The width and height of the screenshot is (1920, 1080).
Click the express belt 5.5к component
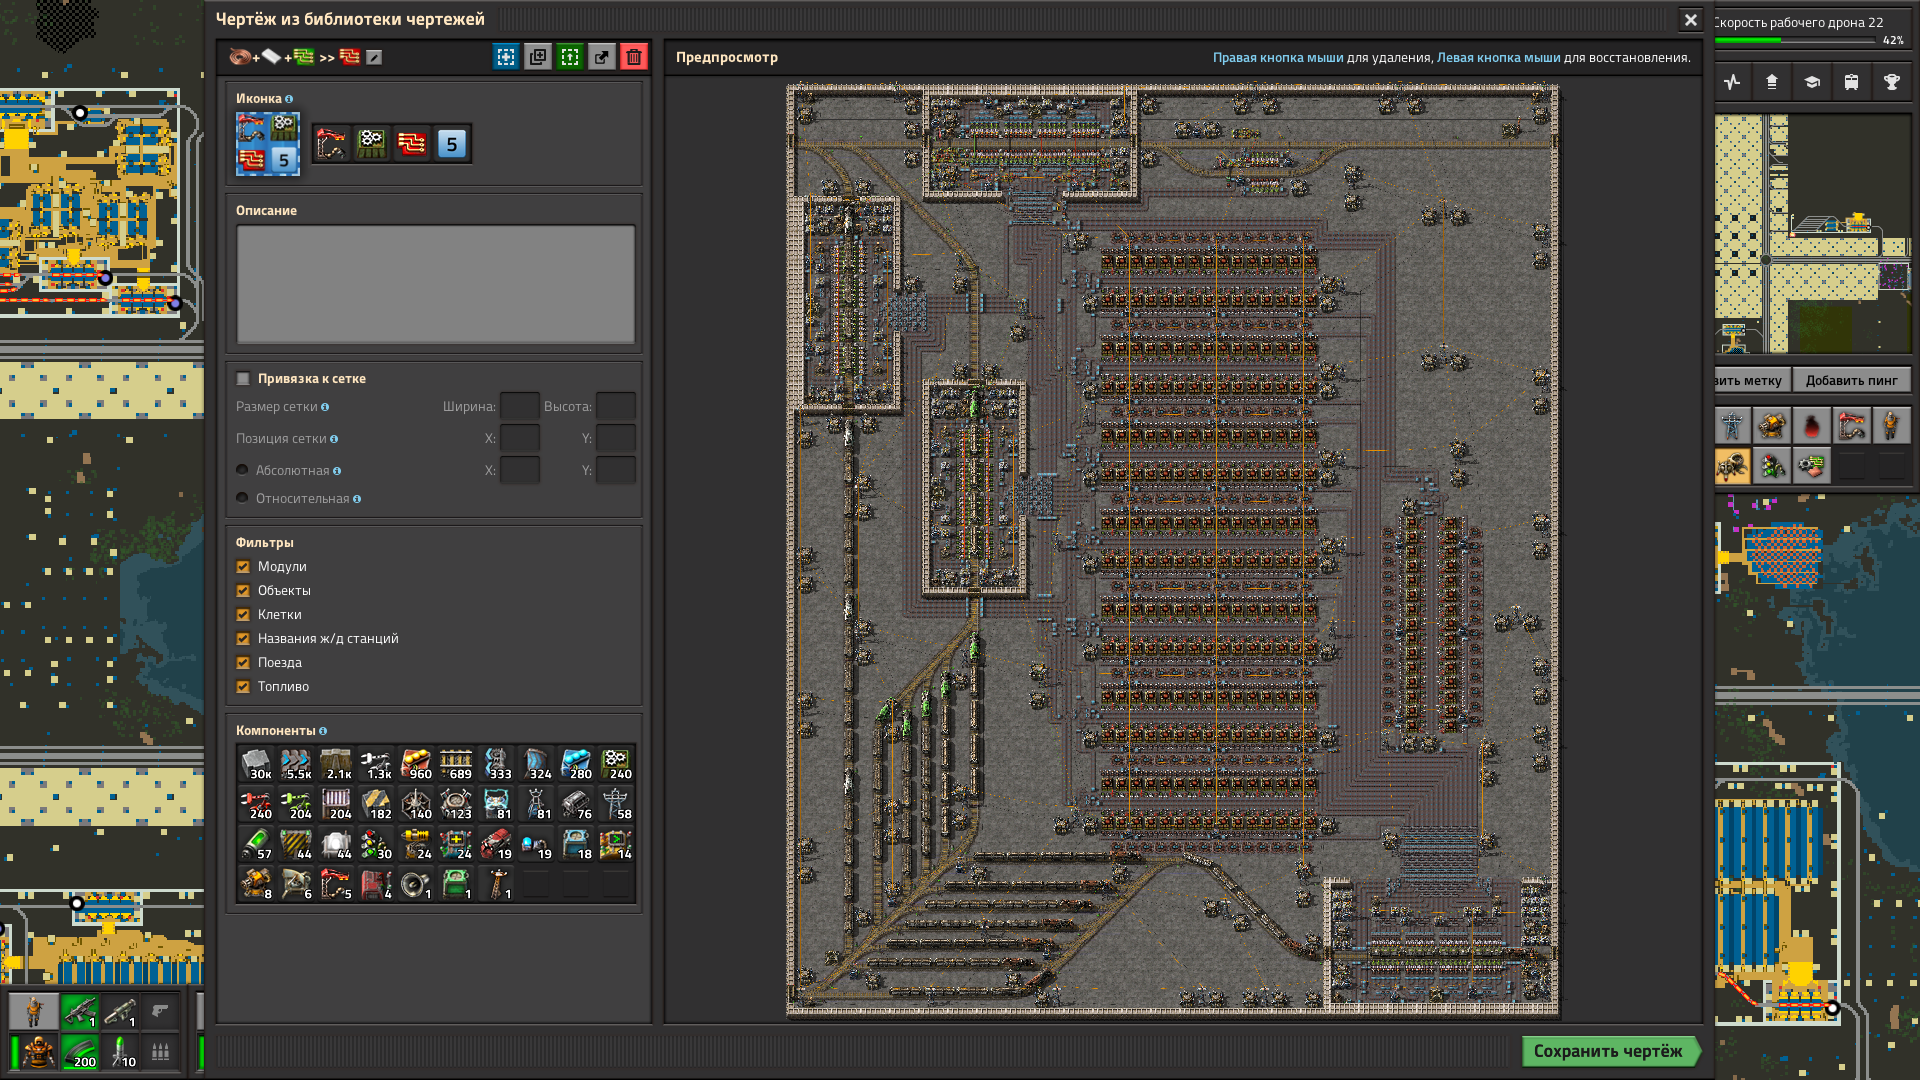tap(296, 764)
